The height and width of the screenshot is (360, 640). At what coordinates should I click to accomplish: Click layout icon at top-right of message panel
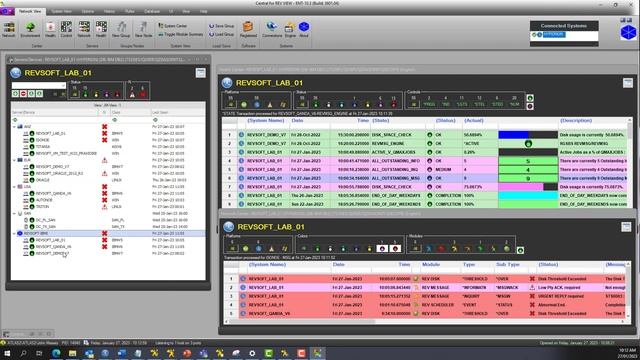tap(626, 227)
